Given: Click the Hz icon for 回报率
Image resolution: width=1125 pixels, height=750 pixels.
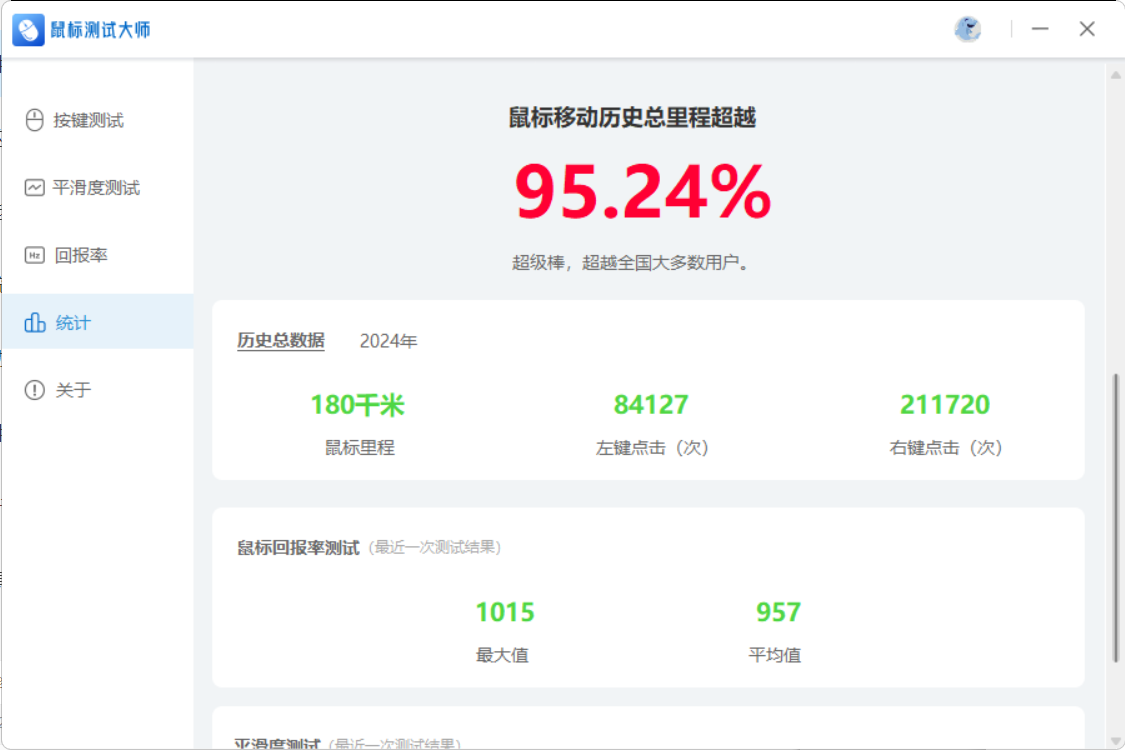Looking at the screenshot, I should [34, 255].
